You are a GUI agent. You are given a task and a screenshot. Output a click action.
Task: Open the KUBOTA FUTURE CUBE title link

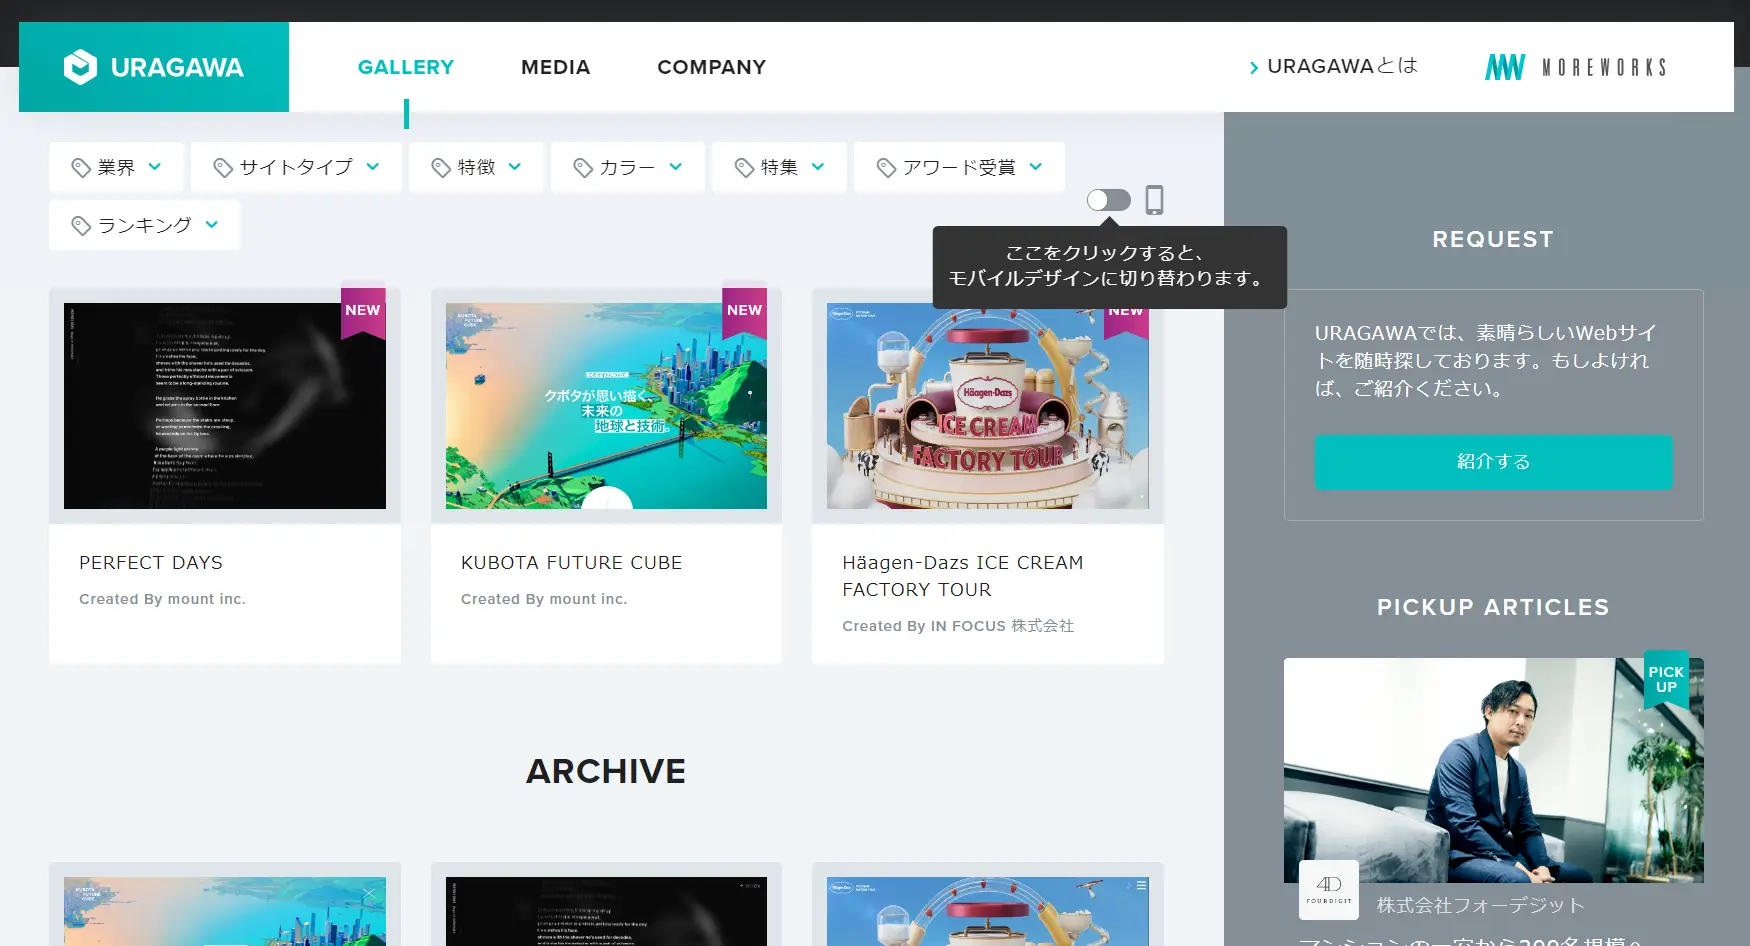tap(572, 563)
